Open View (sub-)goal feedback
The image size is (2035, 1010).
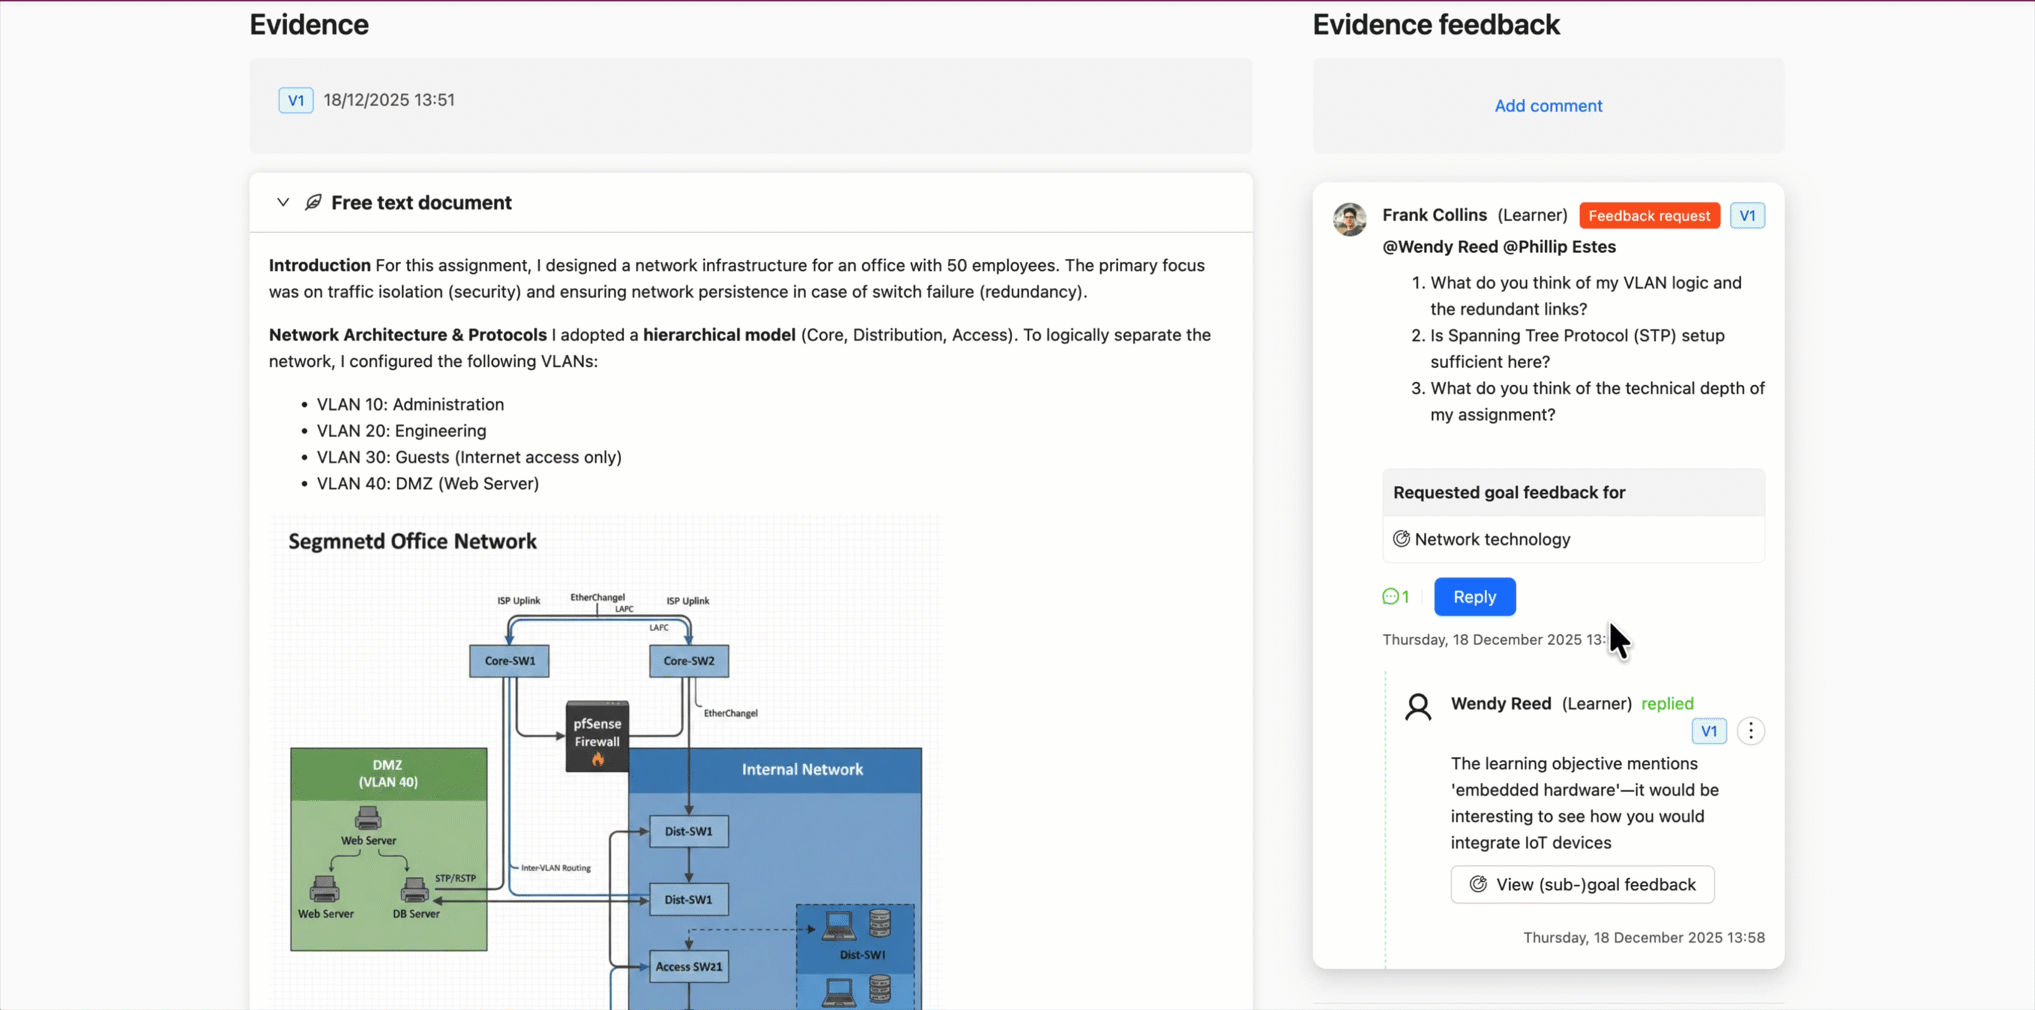[1582, 884]
